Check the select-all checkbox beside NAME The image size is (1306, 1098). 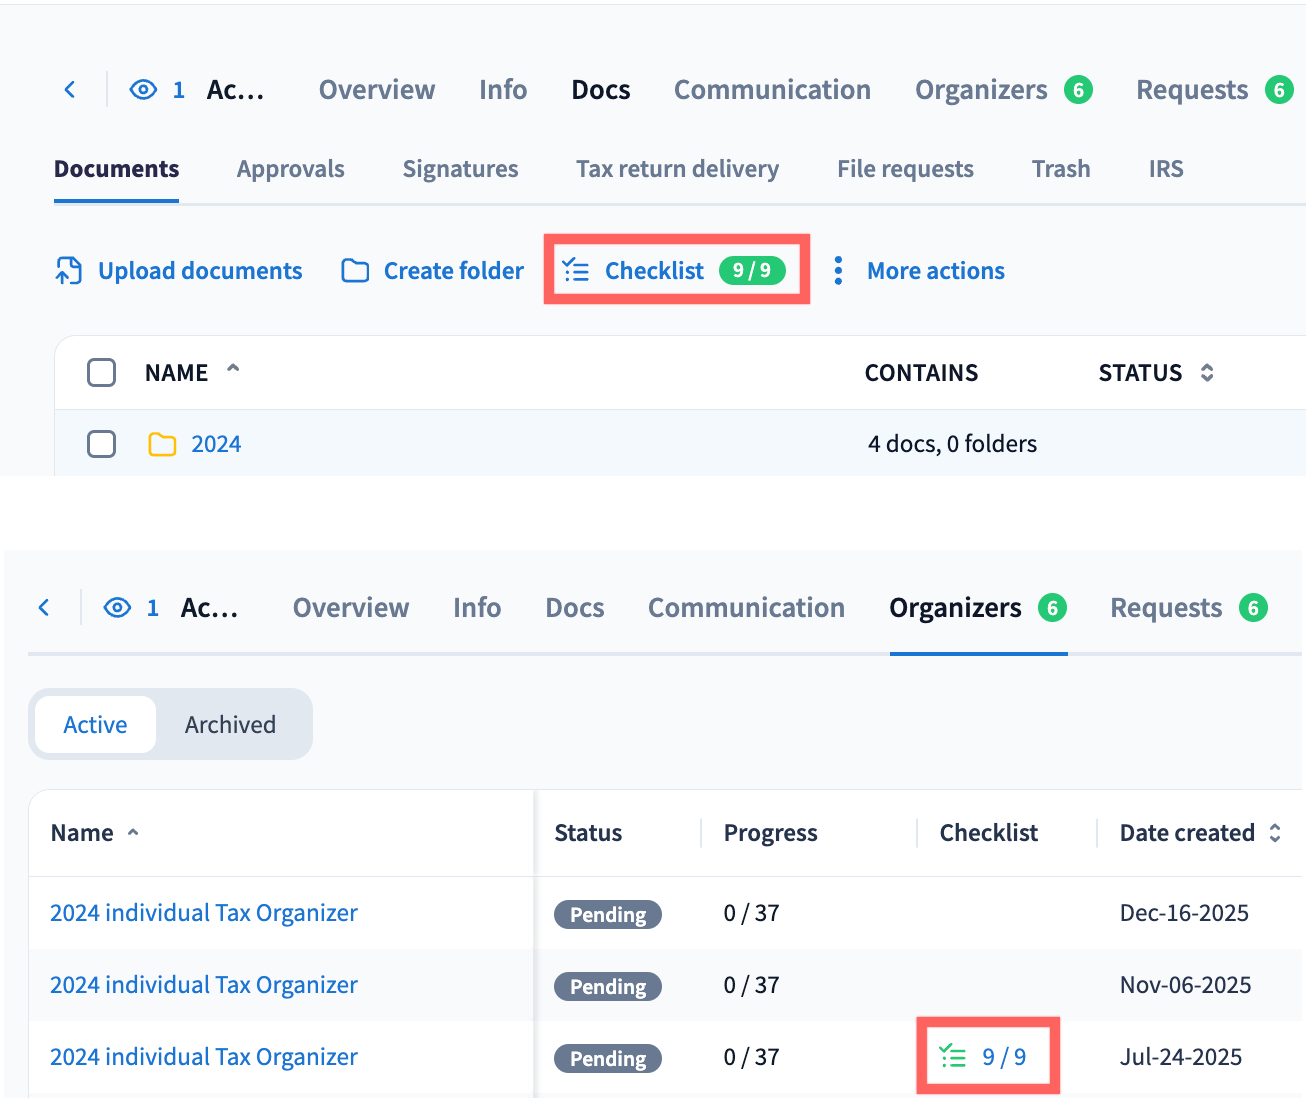pos(102,373)
